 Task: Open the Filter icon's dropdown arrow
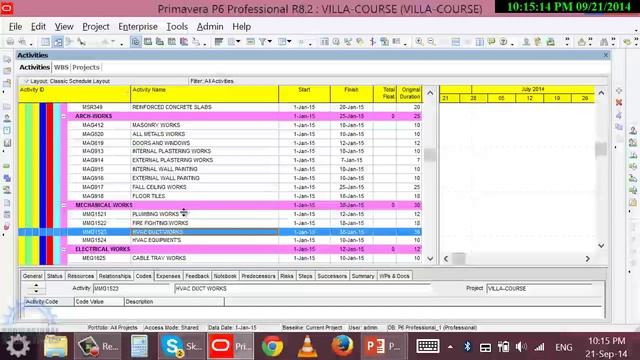270,42
